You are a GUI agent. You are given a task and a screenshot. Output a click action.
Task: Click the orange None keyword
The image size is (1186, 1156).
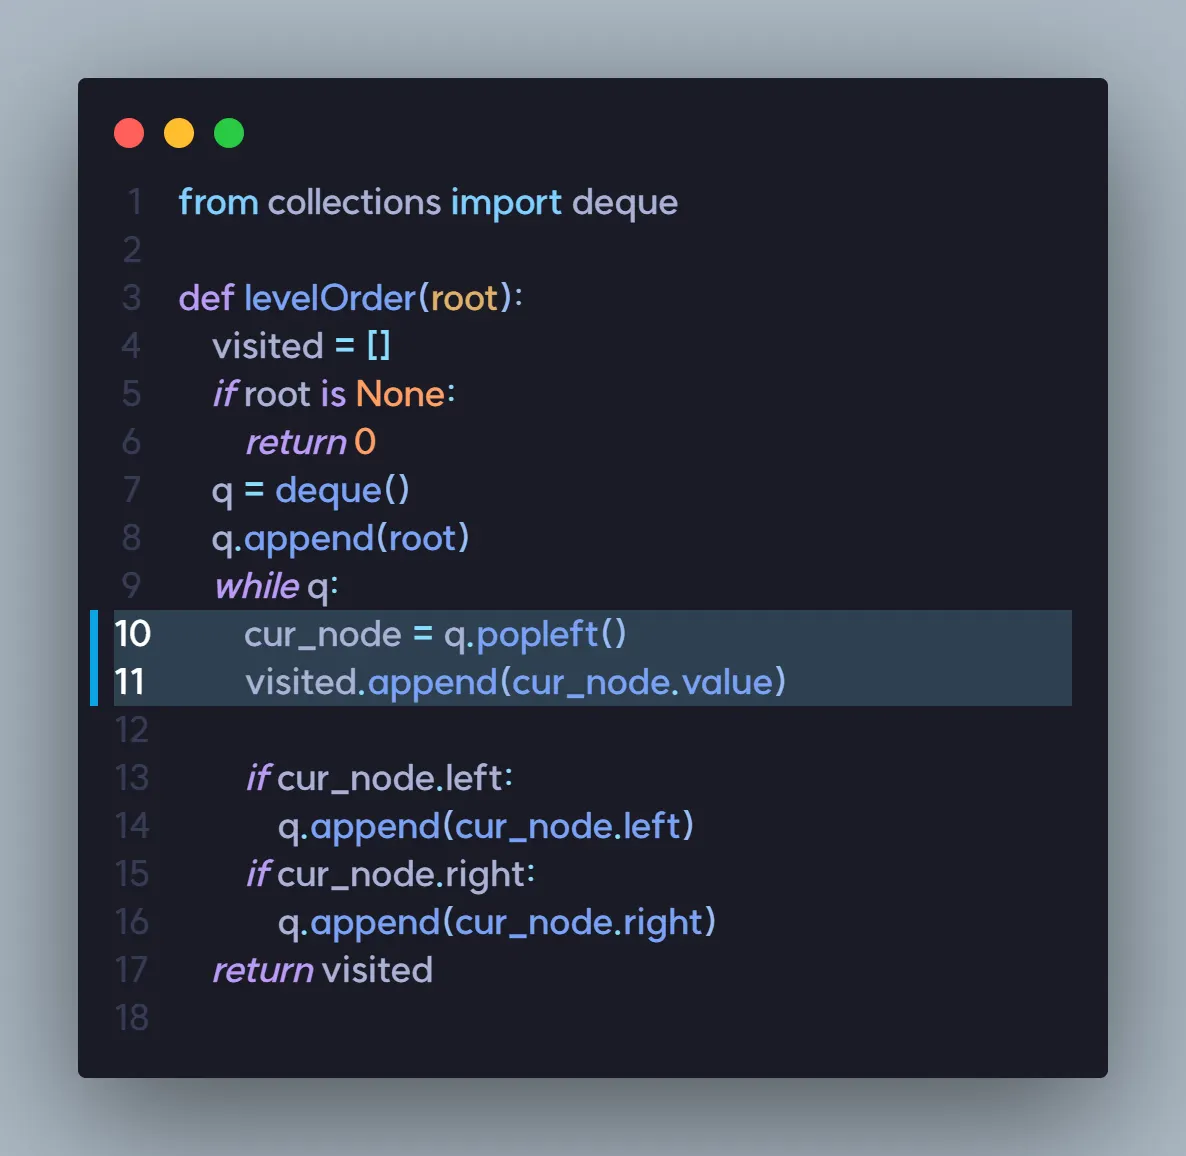coord(400,394)
